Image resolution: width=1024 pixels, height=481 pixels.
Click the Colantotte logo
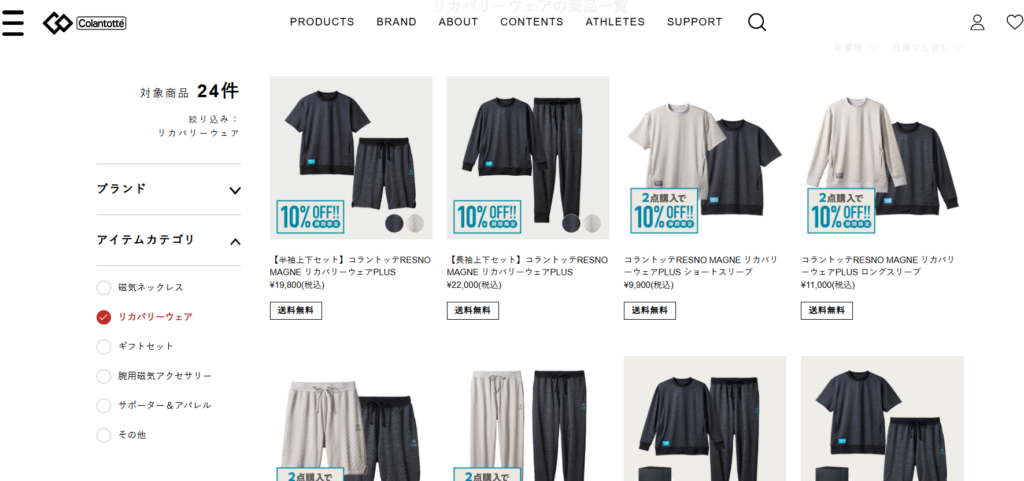tap(84, 23)
